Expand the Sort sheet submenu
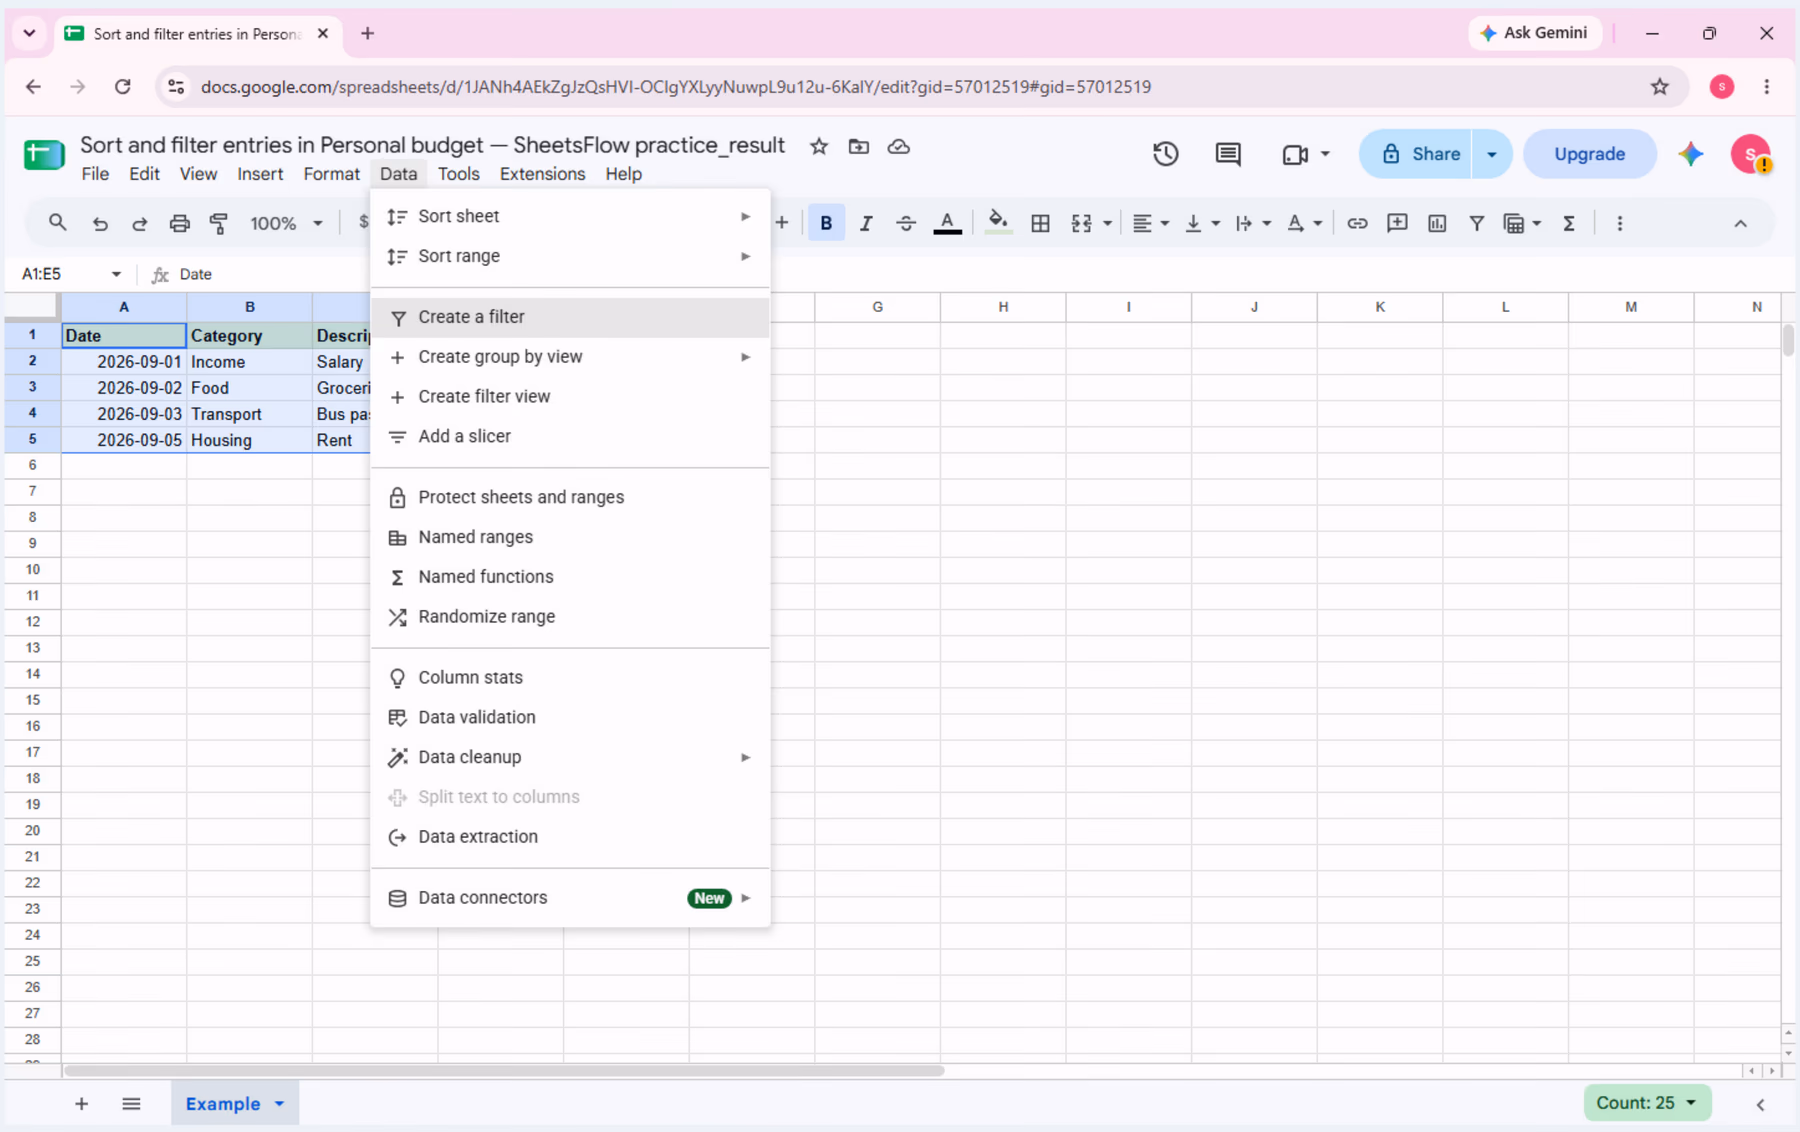The image size is (1800, 1132). [x=570, y=216]
